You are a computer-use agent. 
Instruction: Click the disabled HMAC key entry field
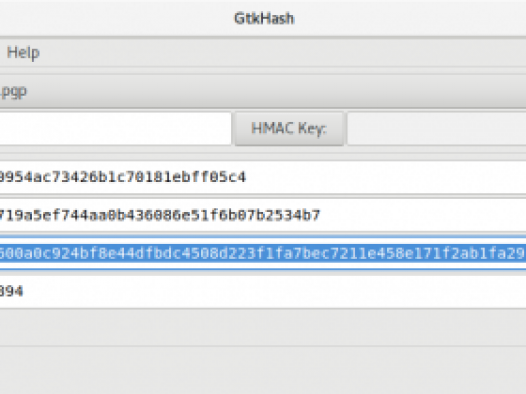click(436, 128)
